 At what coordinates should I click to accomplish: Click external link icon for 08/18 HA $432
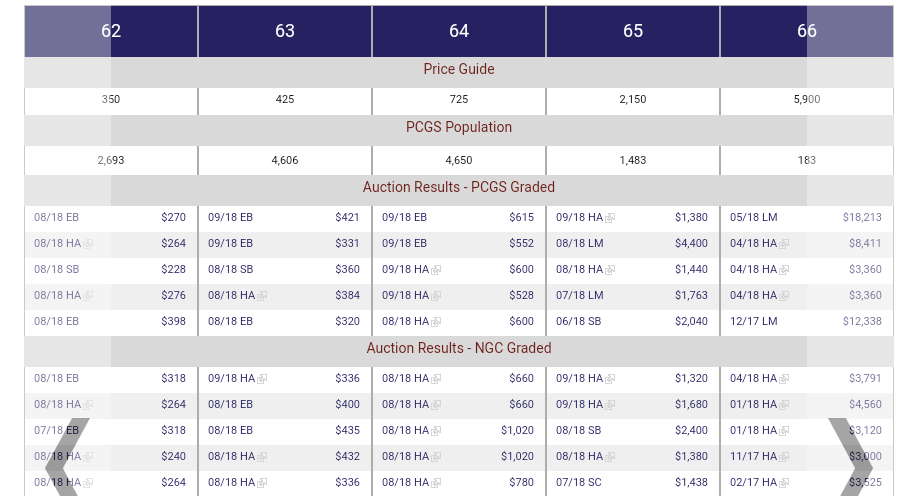(x=262, y=457)
